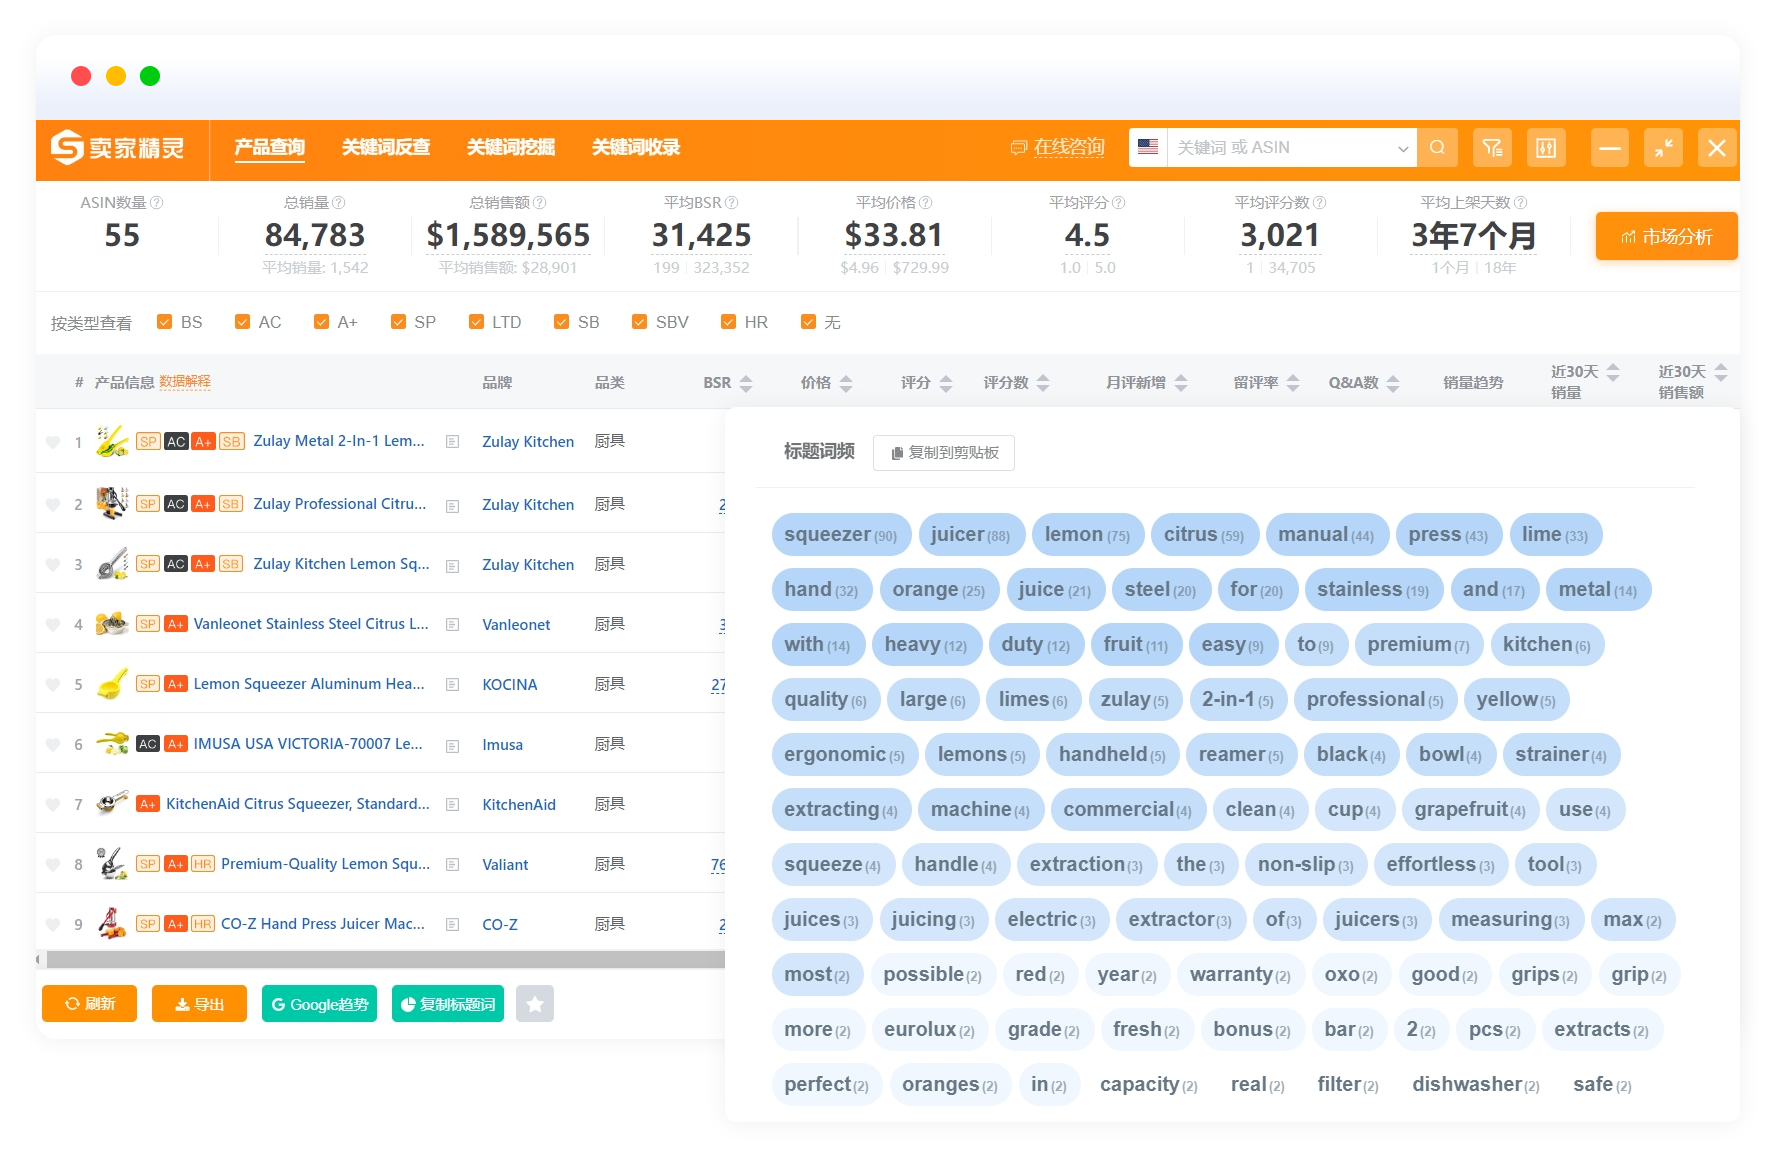Open the column settings icon in header

(x=1546, y=148)
